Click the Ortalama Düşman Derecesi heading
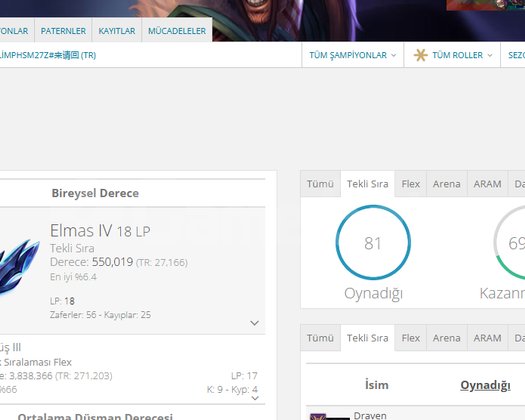The image size is (525, 420). coord(95,416)
